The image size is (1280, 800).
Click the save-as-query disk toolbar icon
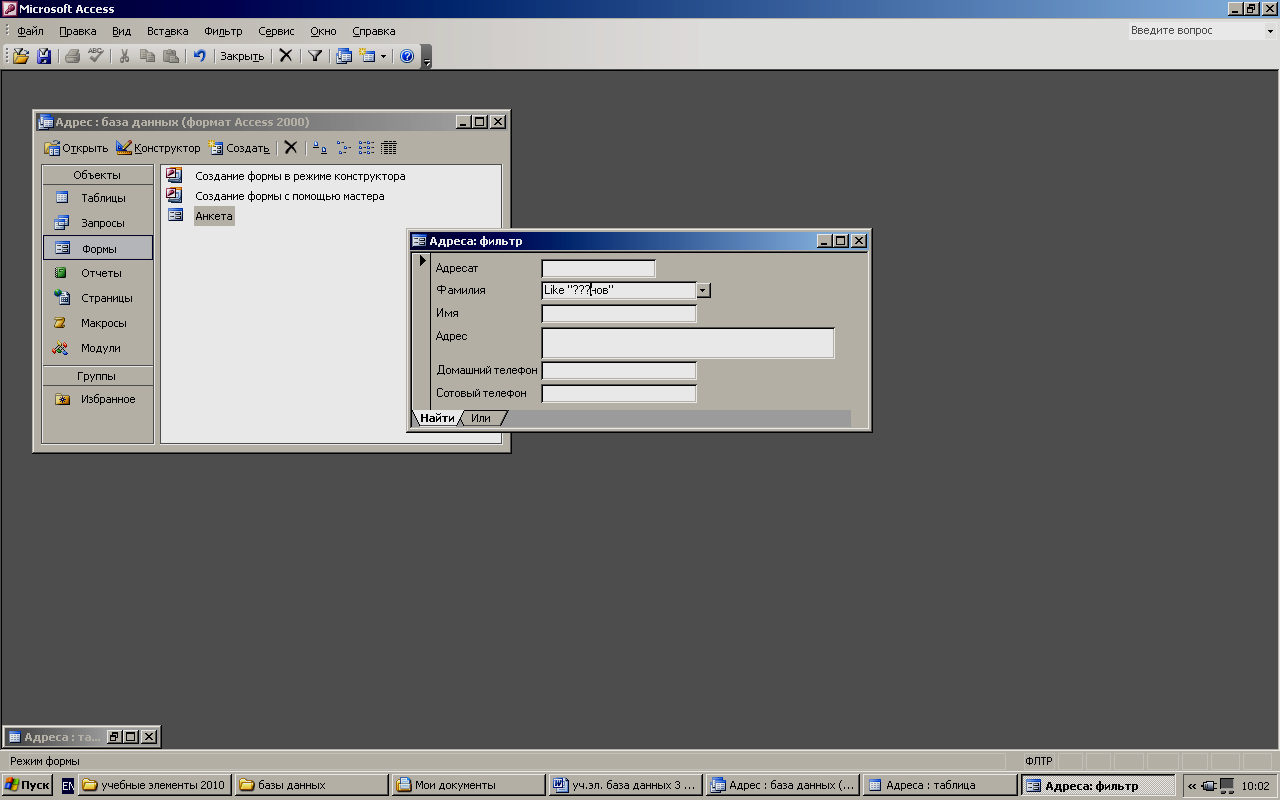(44, 56)
